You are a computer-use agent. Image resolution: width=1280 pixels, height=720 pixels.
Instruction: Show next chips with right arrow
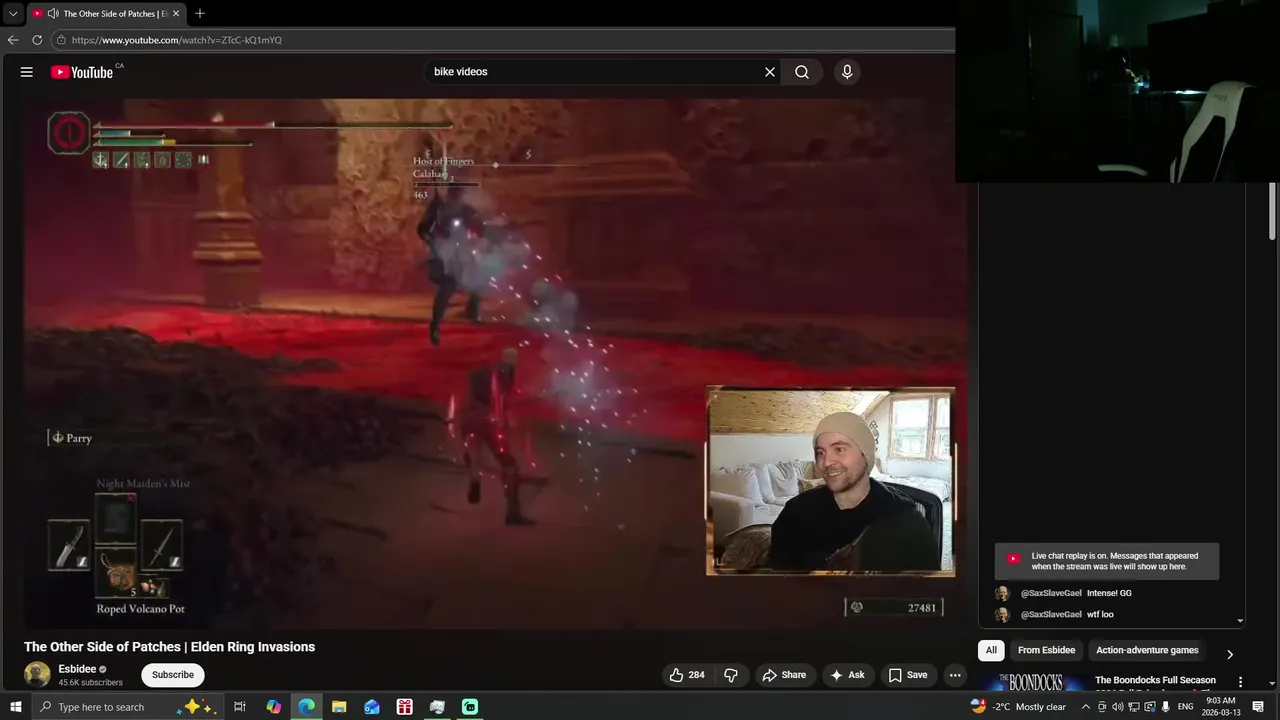pyautogui.click(x=1230, y=654)
